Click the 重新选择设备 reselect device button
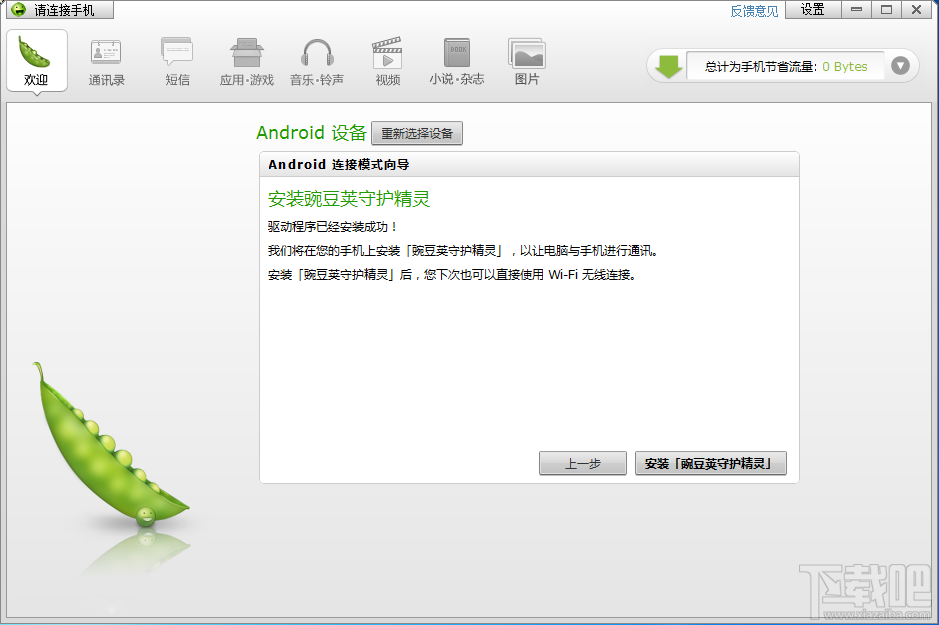 [x=417, y=133]
